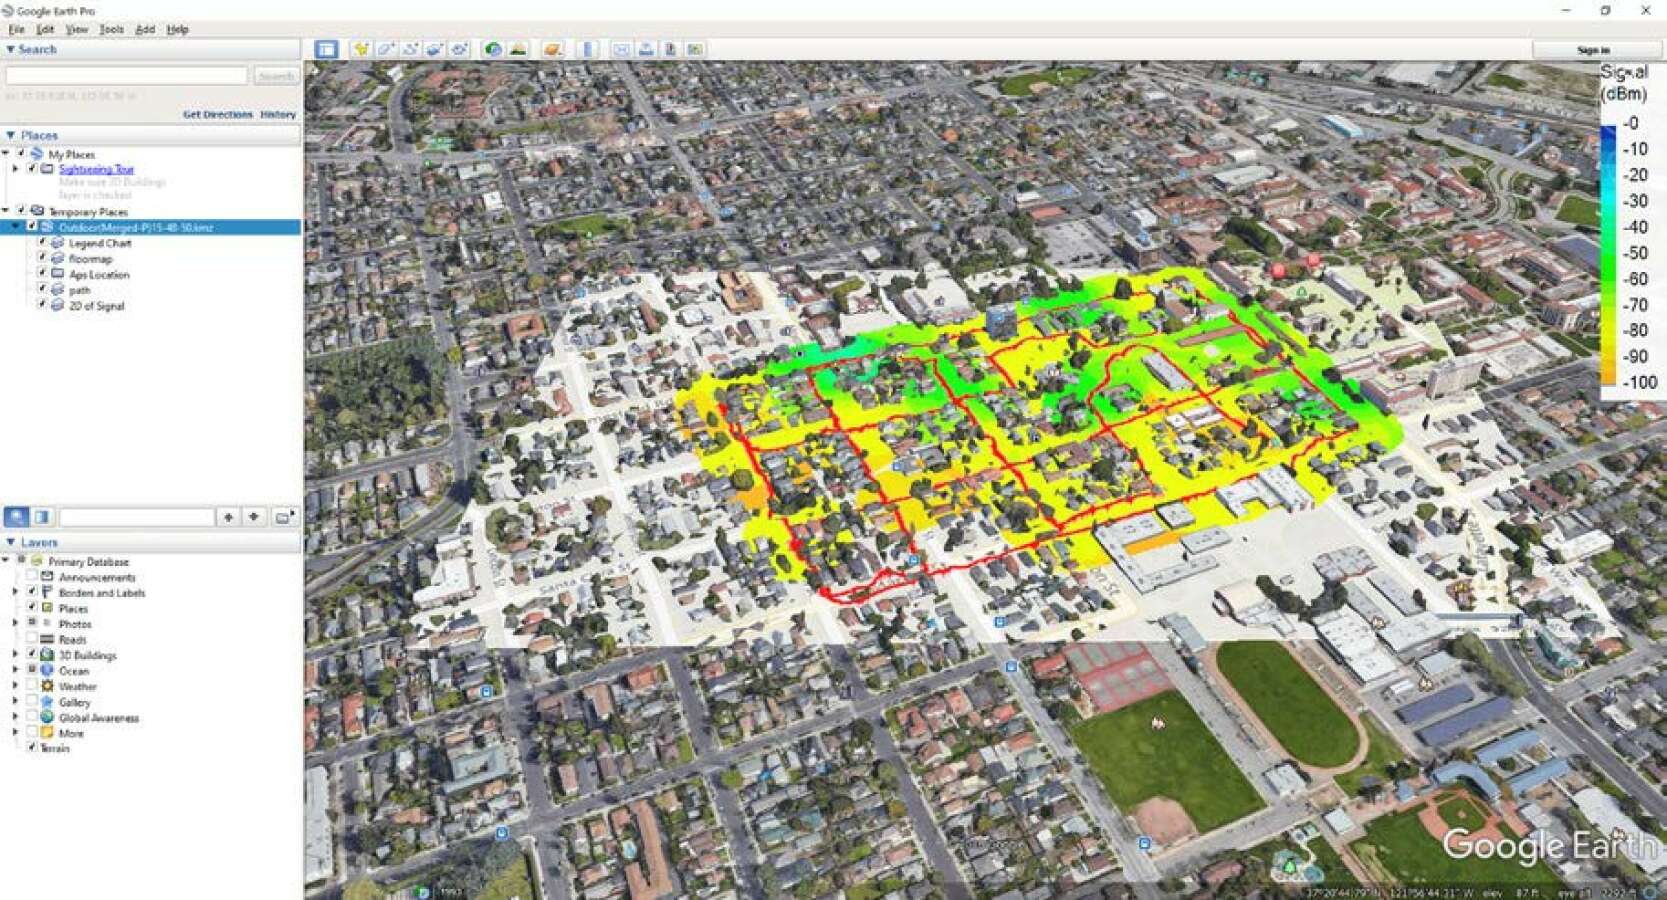Click the signal dBm color legend bar

coord(1608,254)
